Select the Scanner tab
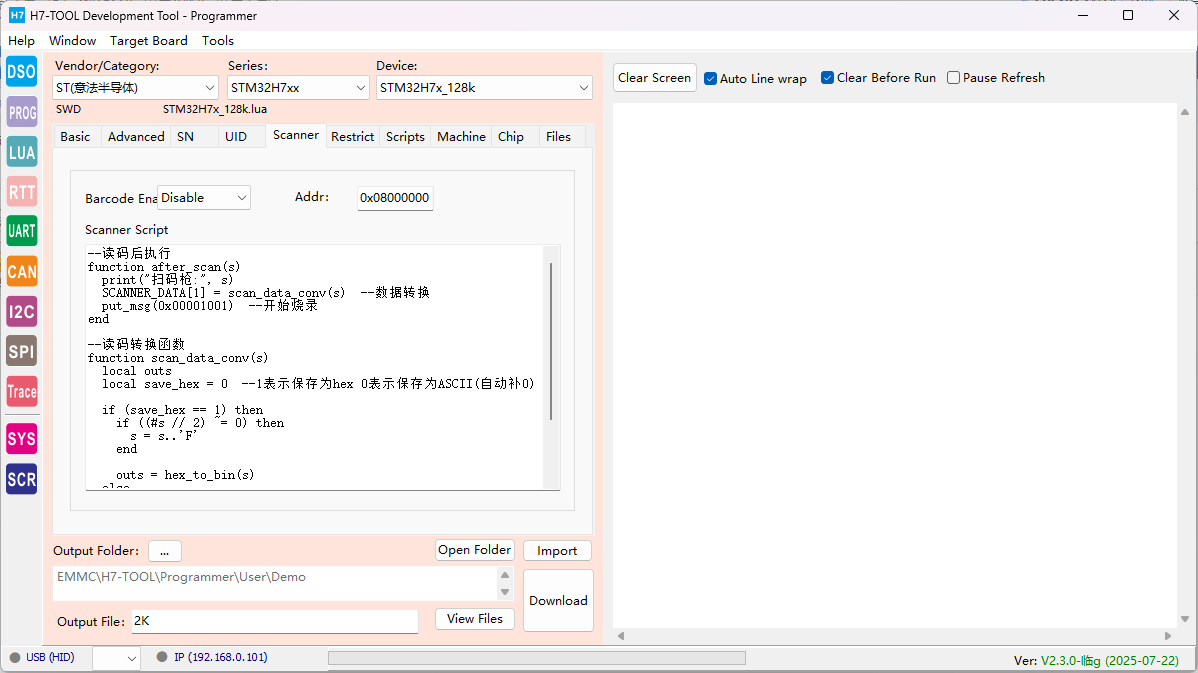Screen dimensions: 1198x673 [x=296, y=135]
